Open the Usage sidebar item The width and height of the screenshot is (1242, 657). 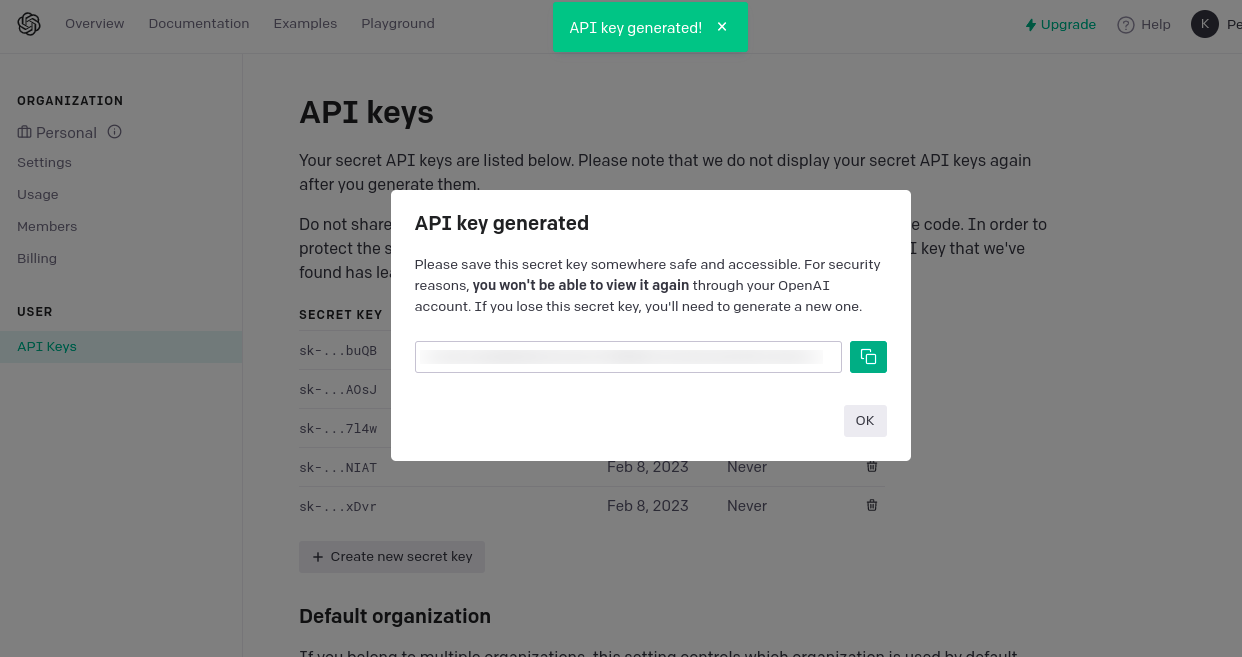coord(38,195)
